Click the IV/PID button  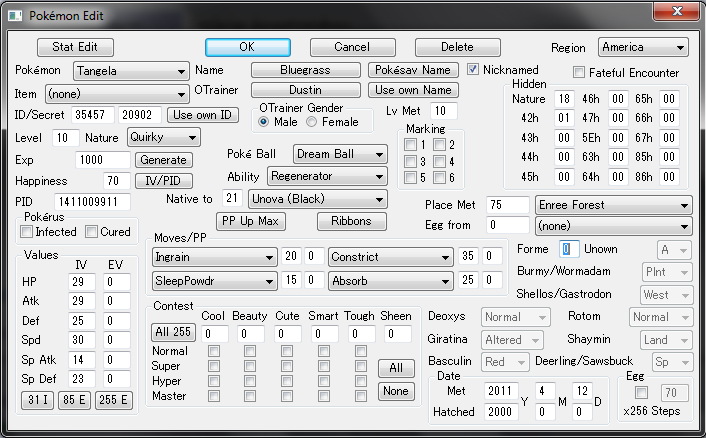(161, 181)
